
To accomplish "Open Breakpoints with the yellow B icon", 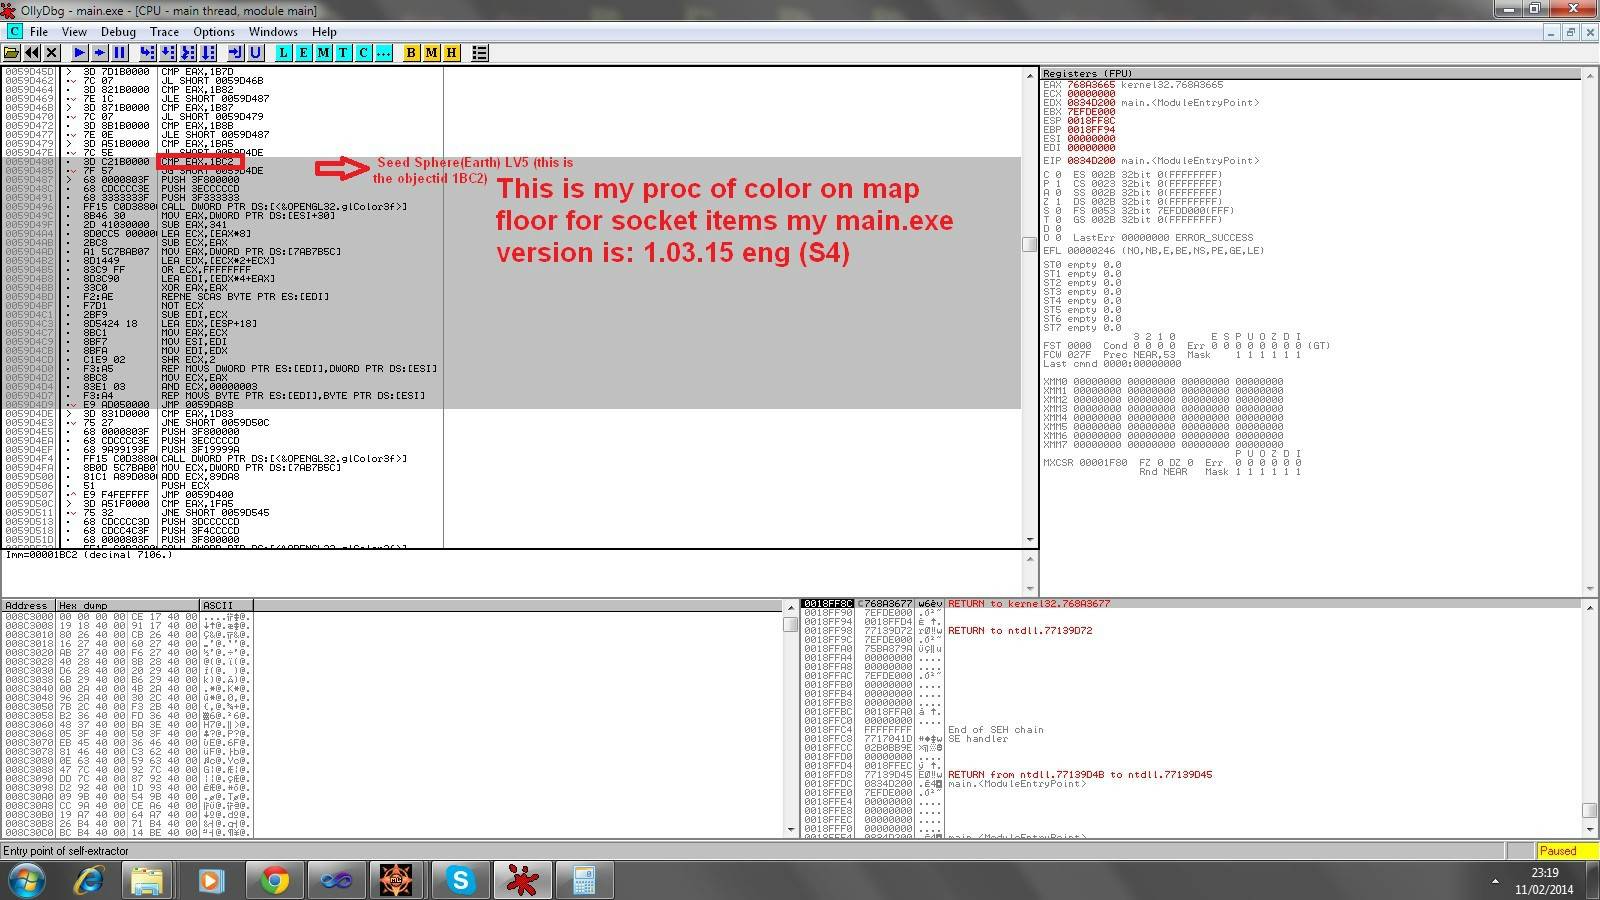I will tap(411, 52).
